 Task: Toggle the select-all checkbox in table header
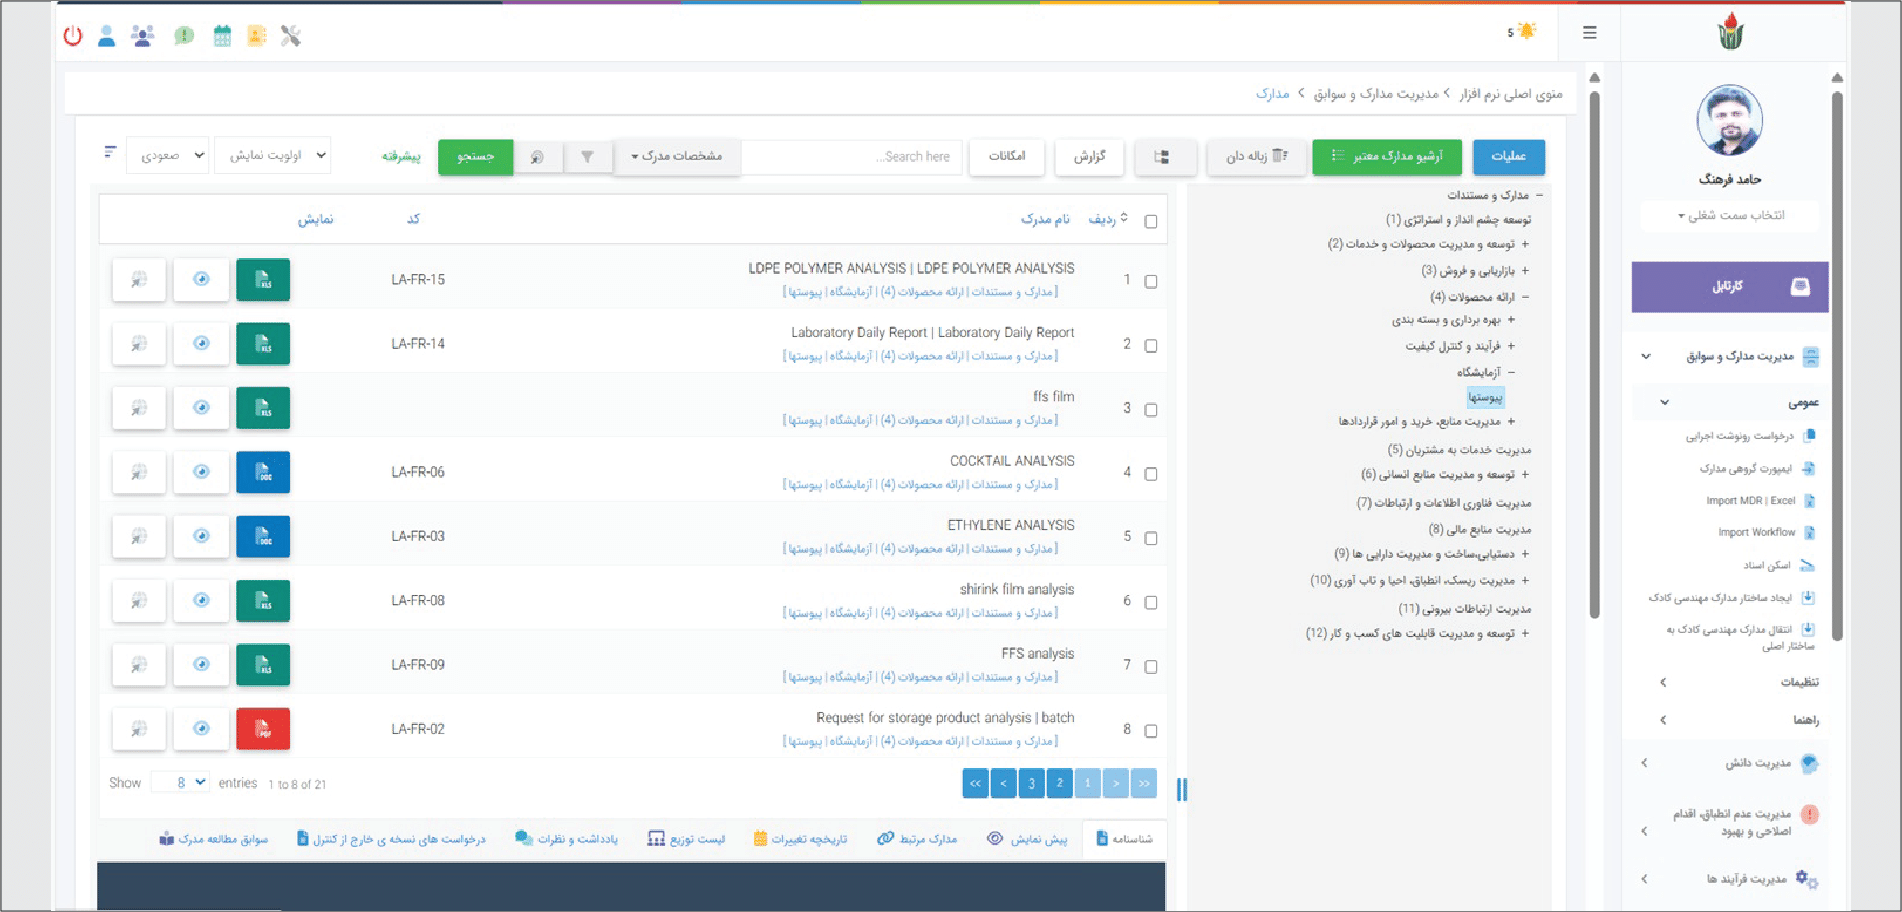click(1151, 221)
